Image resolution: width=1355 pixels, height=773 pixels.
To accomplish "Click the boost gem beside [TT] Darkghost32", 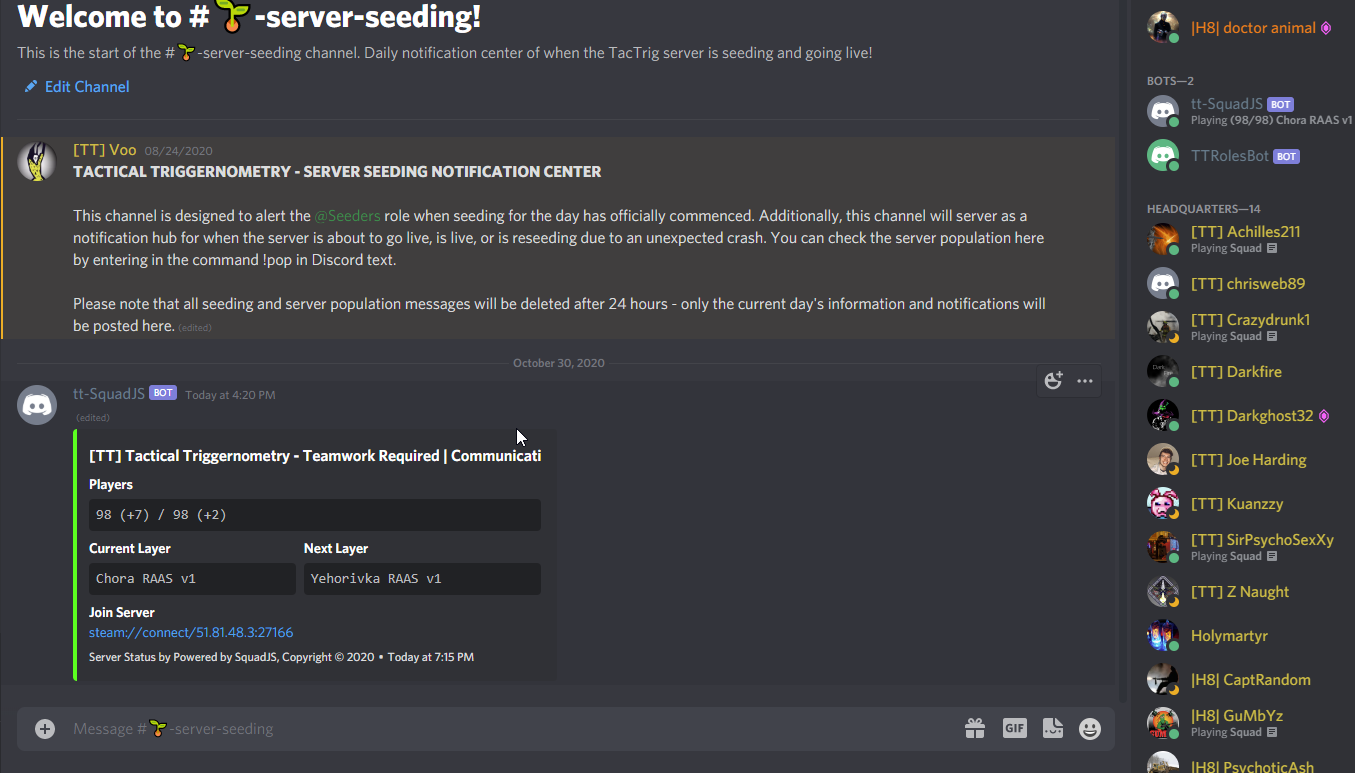I will click(1324, 416).
